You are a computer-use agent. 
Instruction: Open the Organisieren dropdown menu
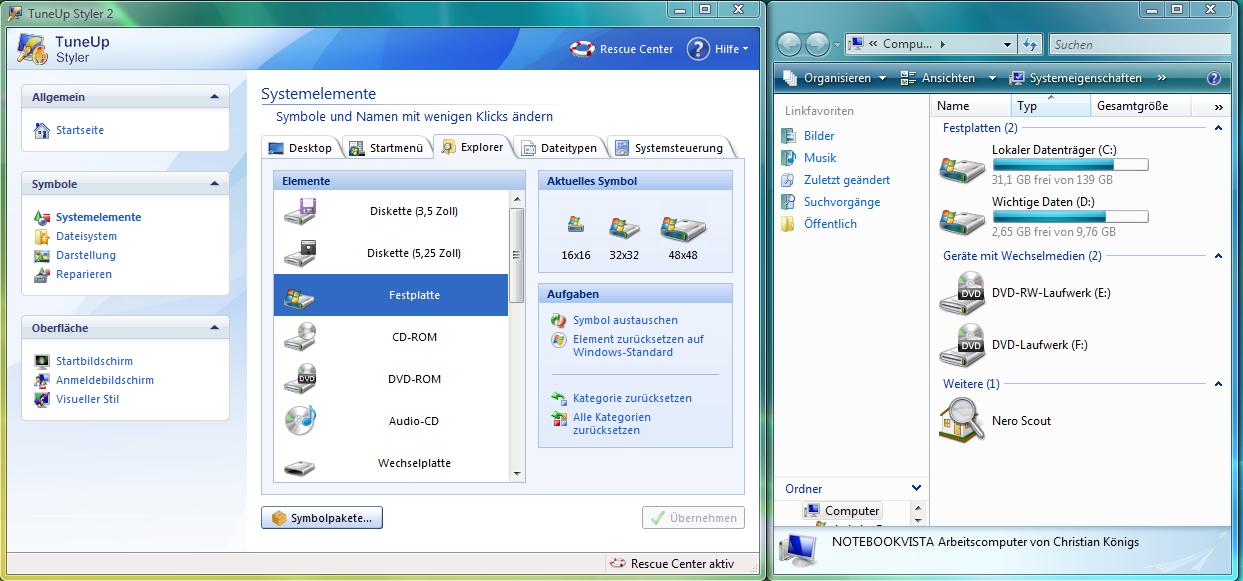click(x=835, y=78)
